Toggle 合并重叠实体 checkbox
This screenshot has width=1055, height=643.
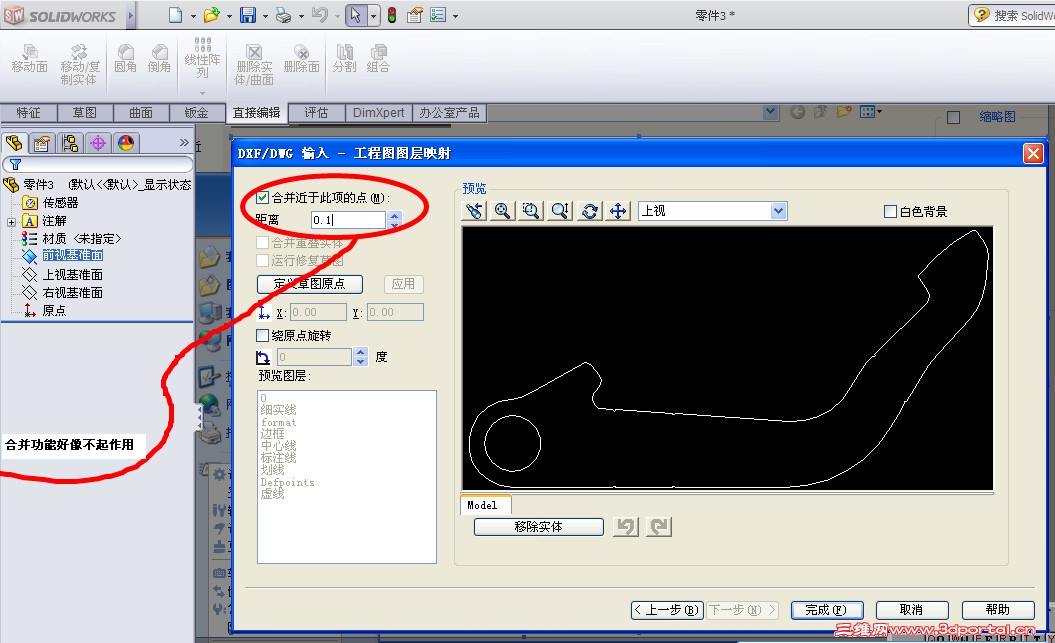coord(263,242)
